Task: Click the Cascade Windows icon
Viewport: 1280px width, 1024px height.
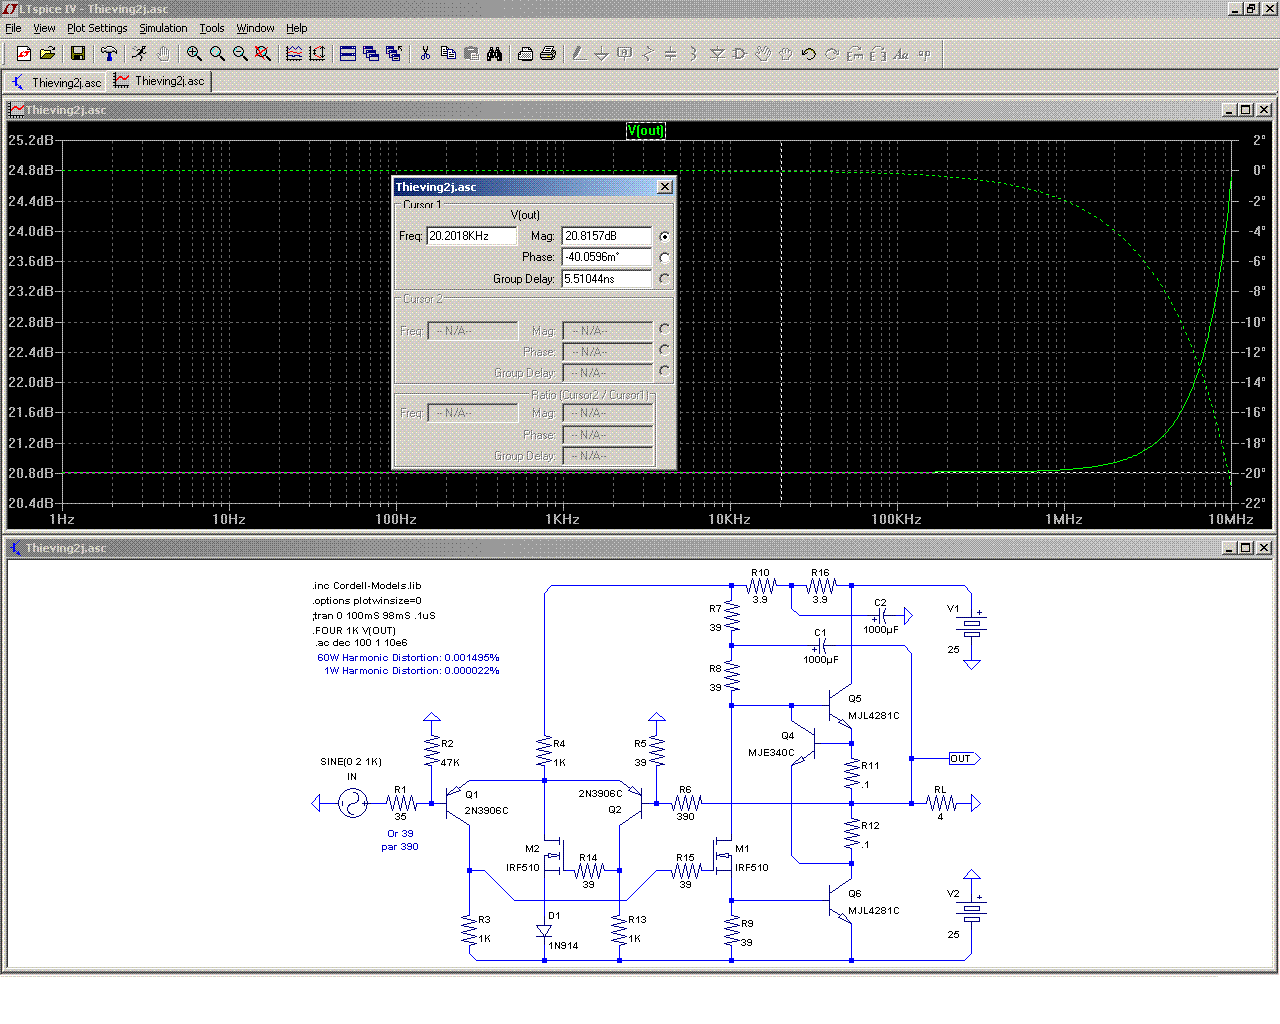Action: [x=371, y=54]
